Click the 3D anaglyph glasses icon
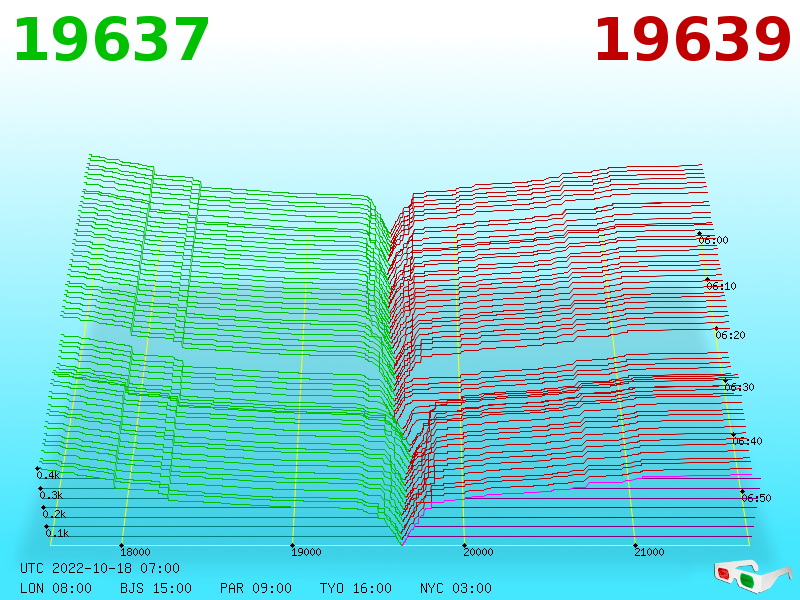 click(x=752, y=576)
